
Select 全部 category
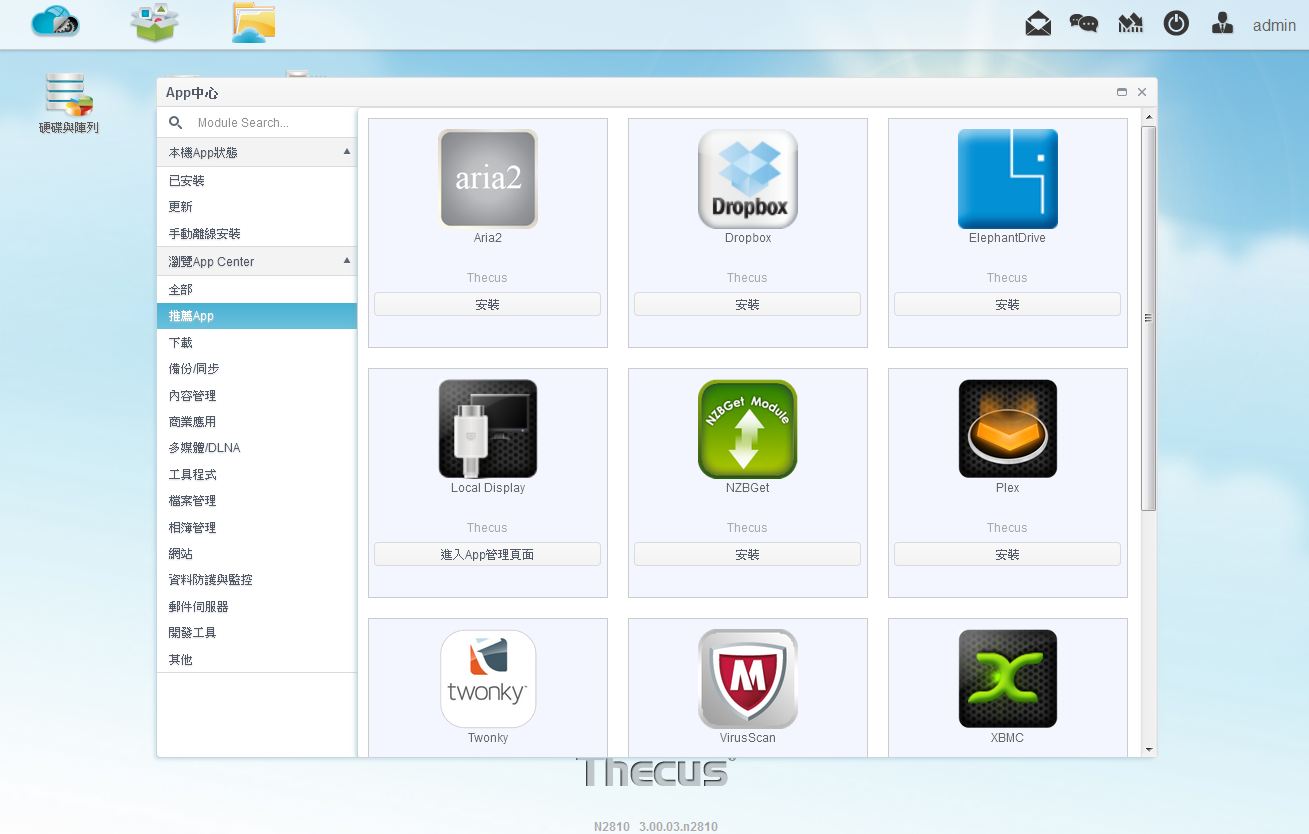257,290
